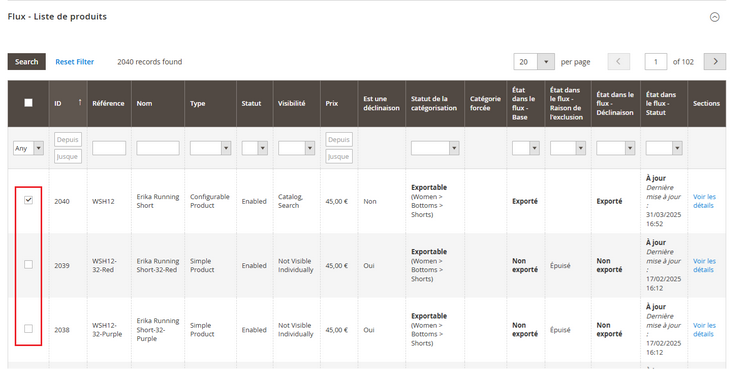Screen dimensions: 735x372
Task: Click the Search button
Action: point(27,62)
